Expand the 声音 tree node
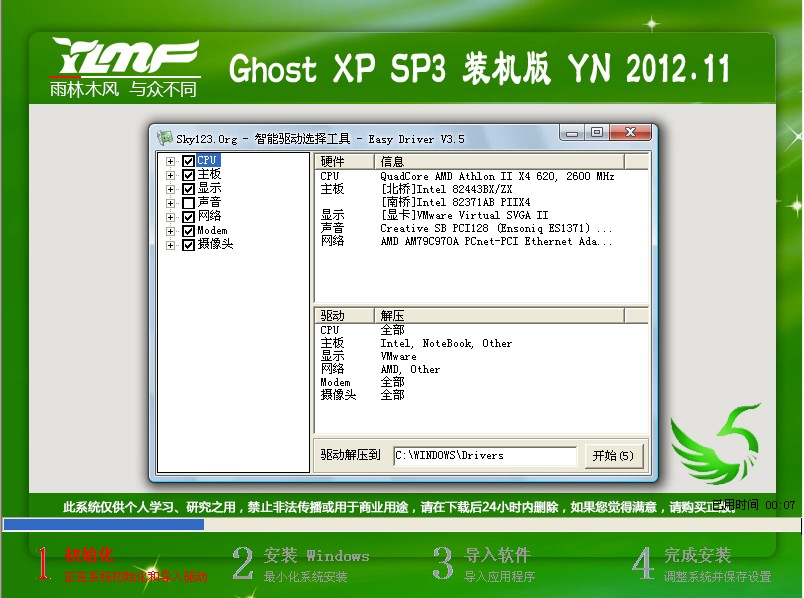Image resolution: width=804 pixels, height=598 pixels. click(x=170, y=203)
